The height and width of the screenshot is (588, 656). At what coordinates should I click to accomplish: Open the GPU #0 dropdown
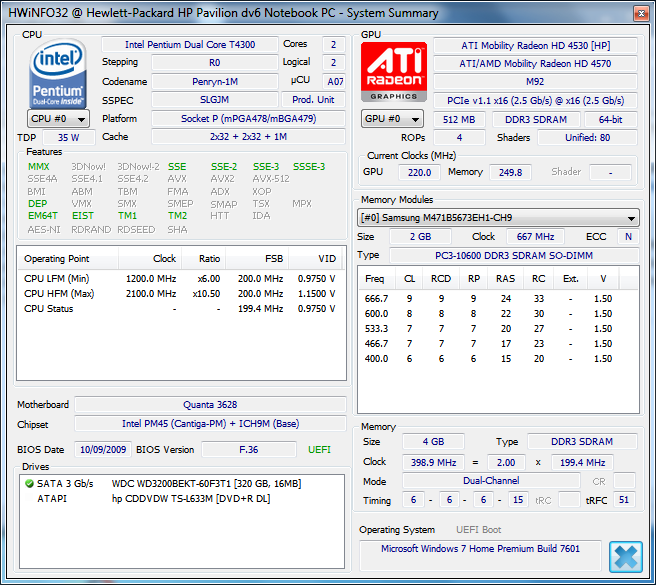pyautogui.click(x=392, y=119)
